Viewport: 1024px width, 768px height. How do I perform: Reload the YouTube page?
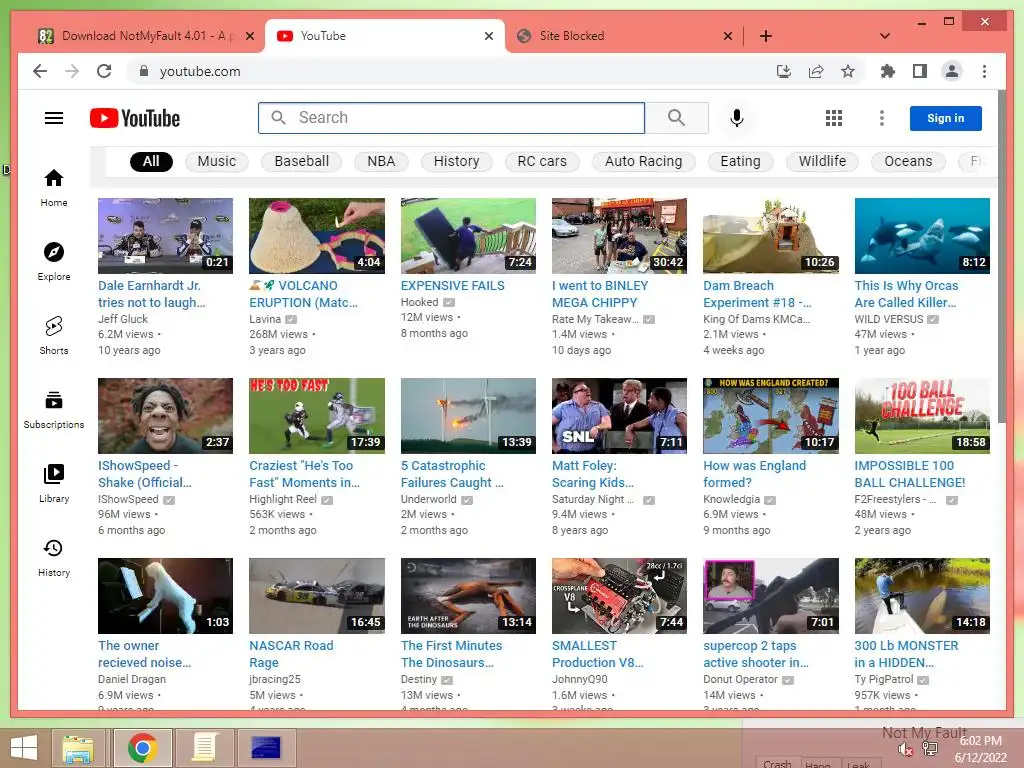104,71
